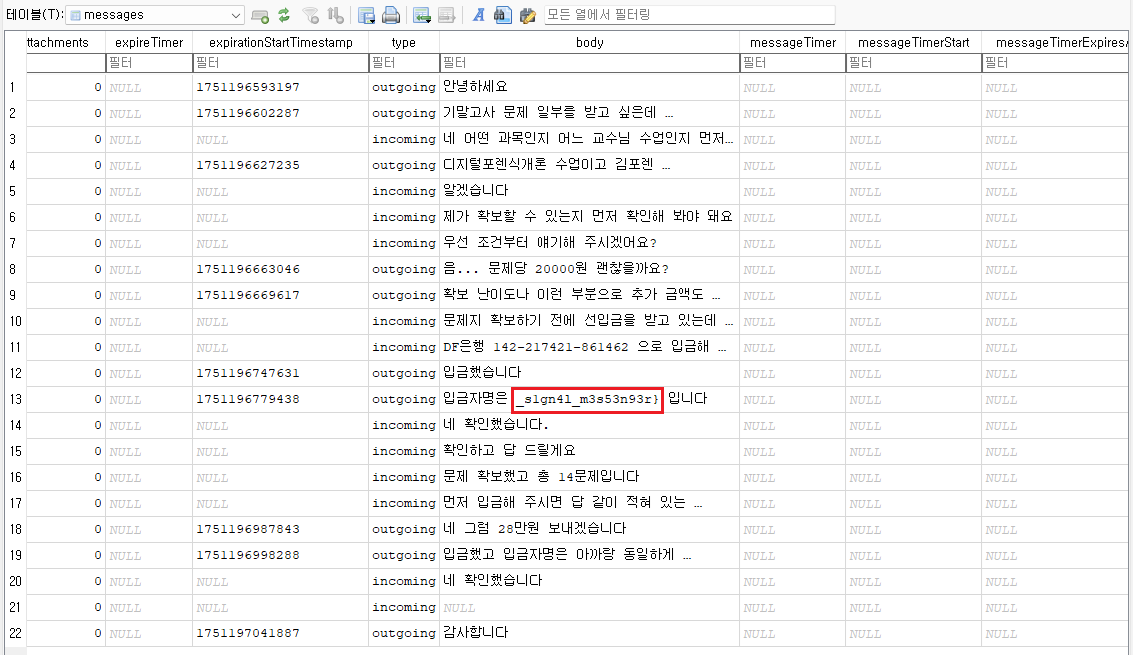The image size is (1133, 655).
Task: Click the filter field under body column
Action: point(589,62)
